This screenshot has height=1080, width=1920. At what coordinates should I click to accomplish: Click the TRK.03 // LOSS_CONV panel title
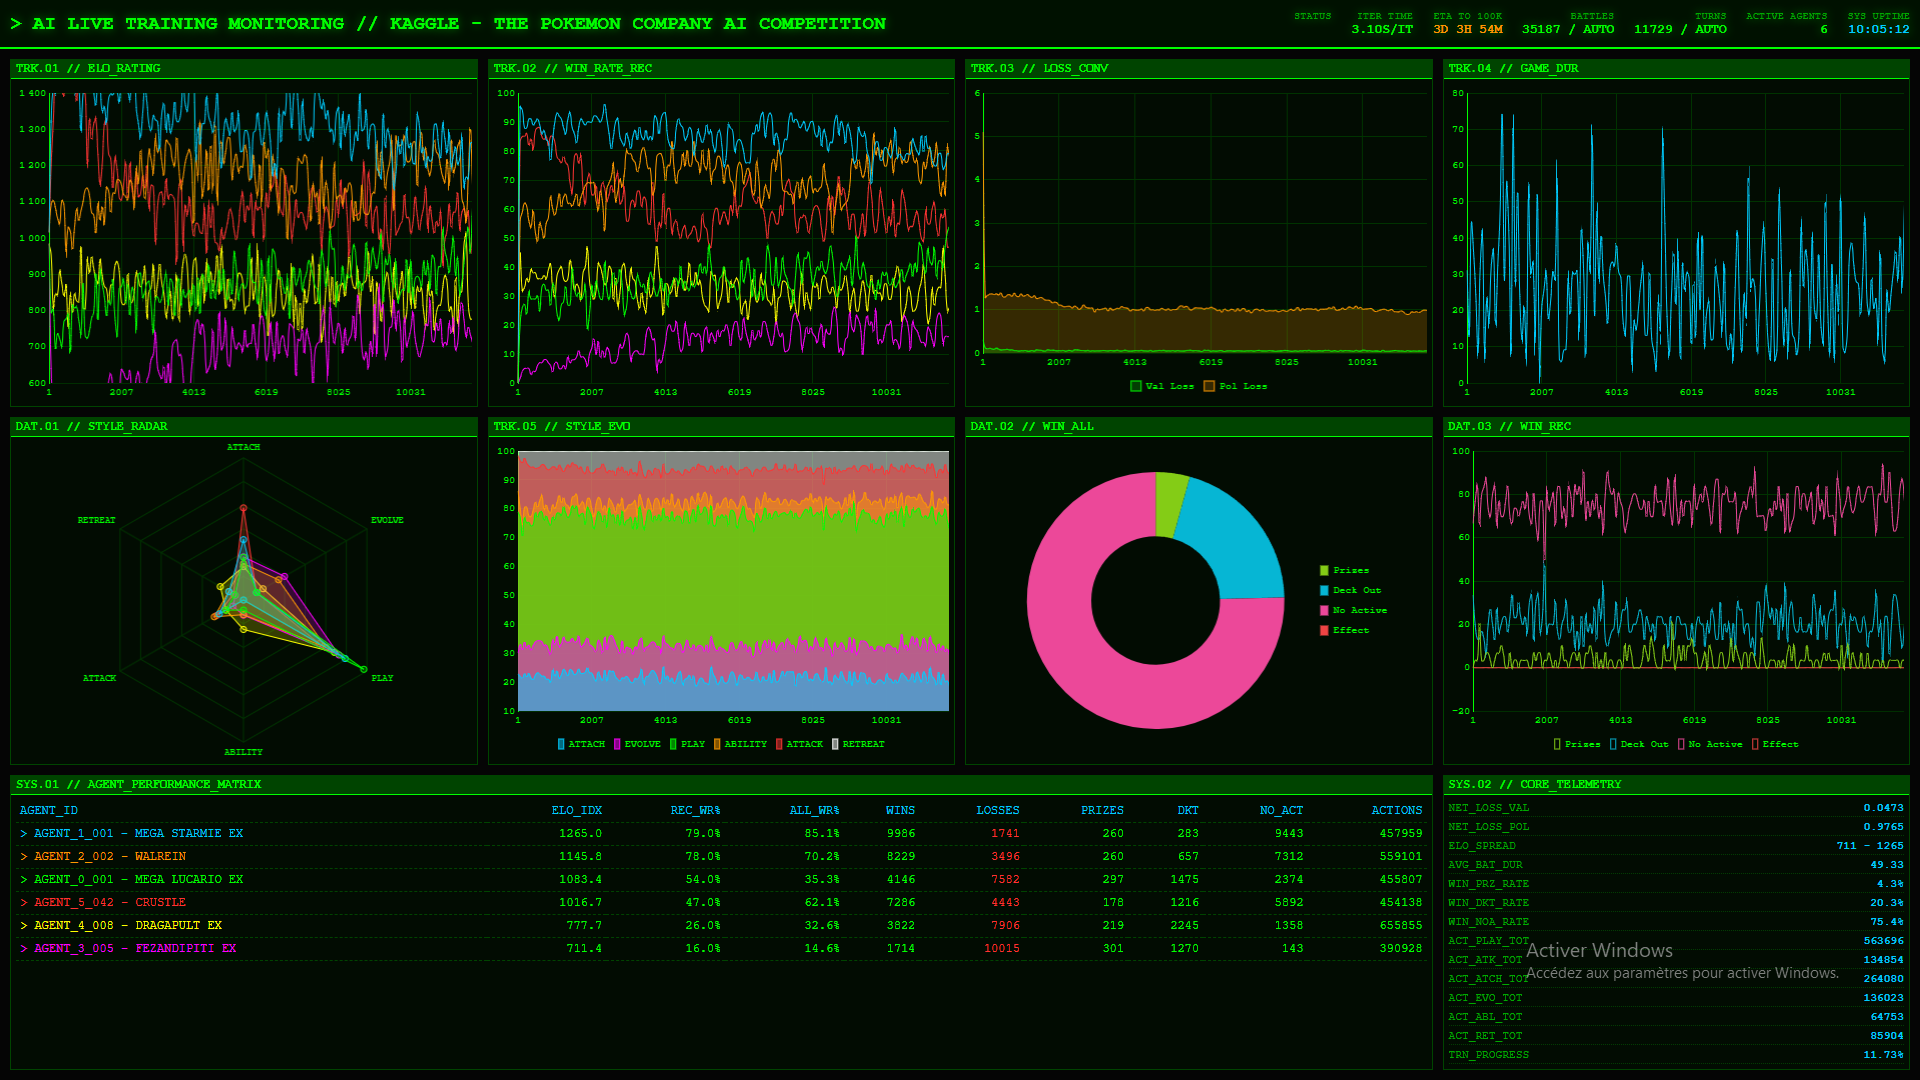coord(1039,68)
